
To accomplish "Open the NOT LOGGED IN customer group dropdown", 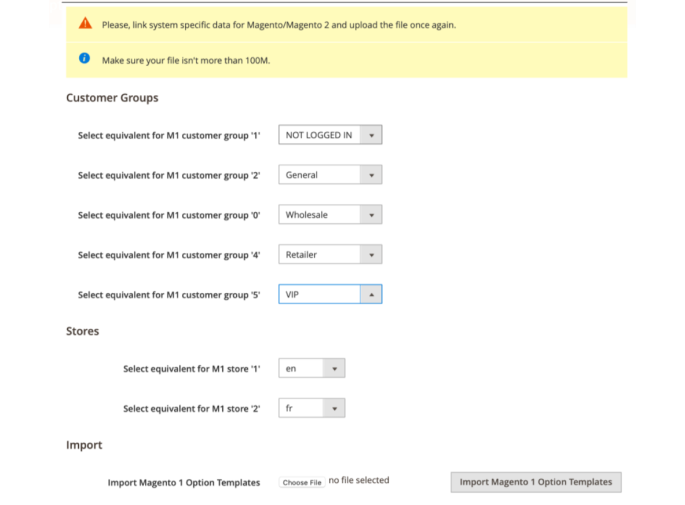I will tap(330, 135).
